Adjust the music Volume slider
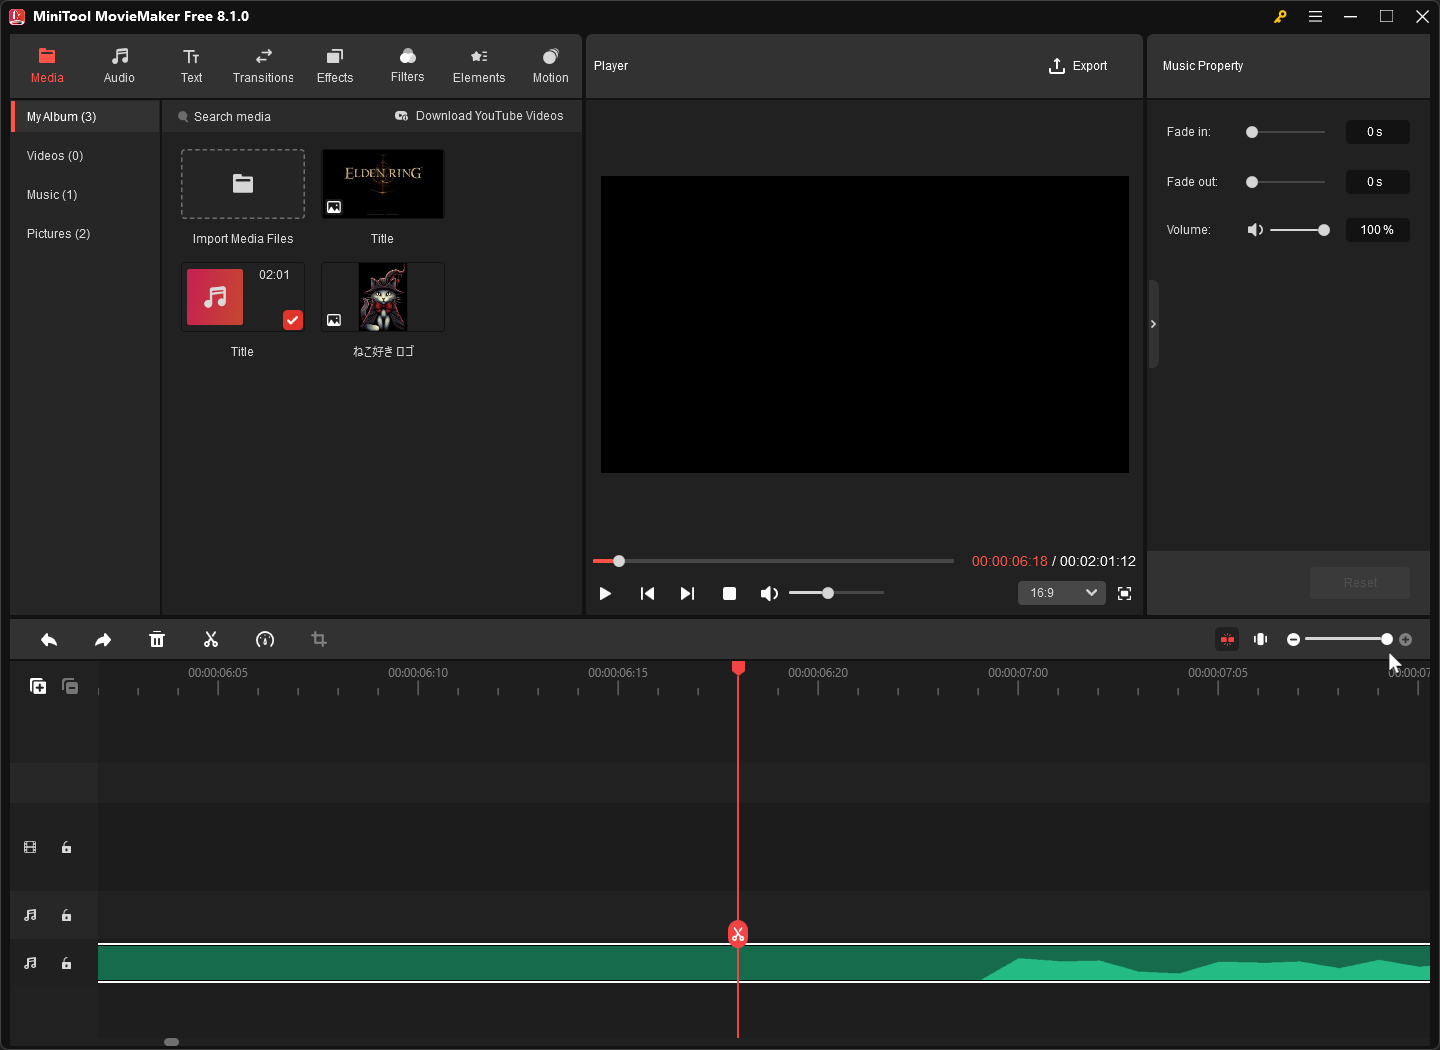The image size is (1440, 1050). 1299,230
